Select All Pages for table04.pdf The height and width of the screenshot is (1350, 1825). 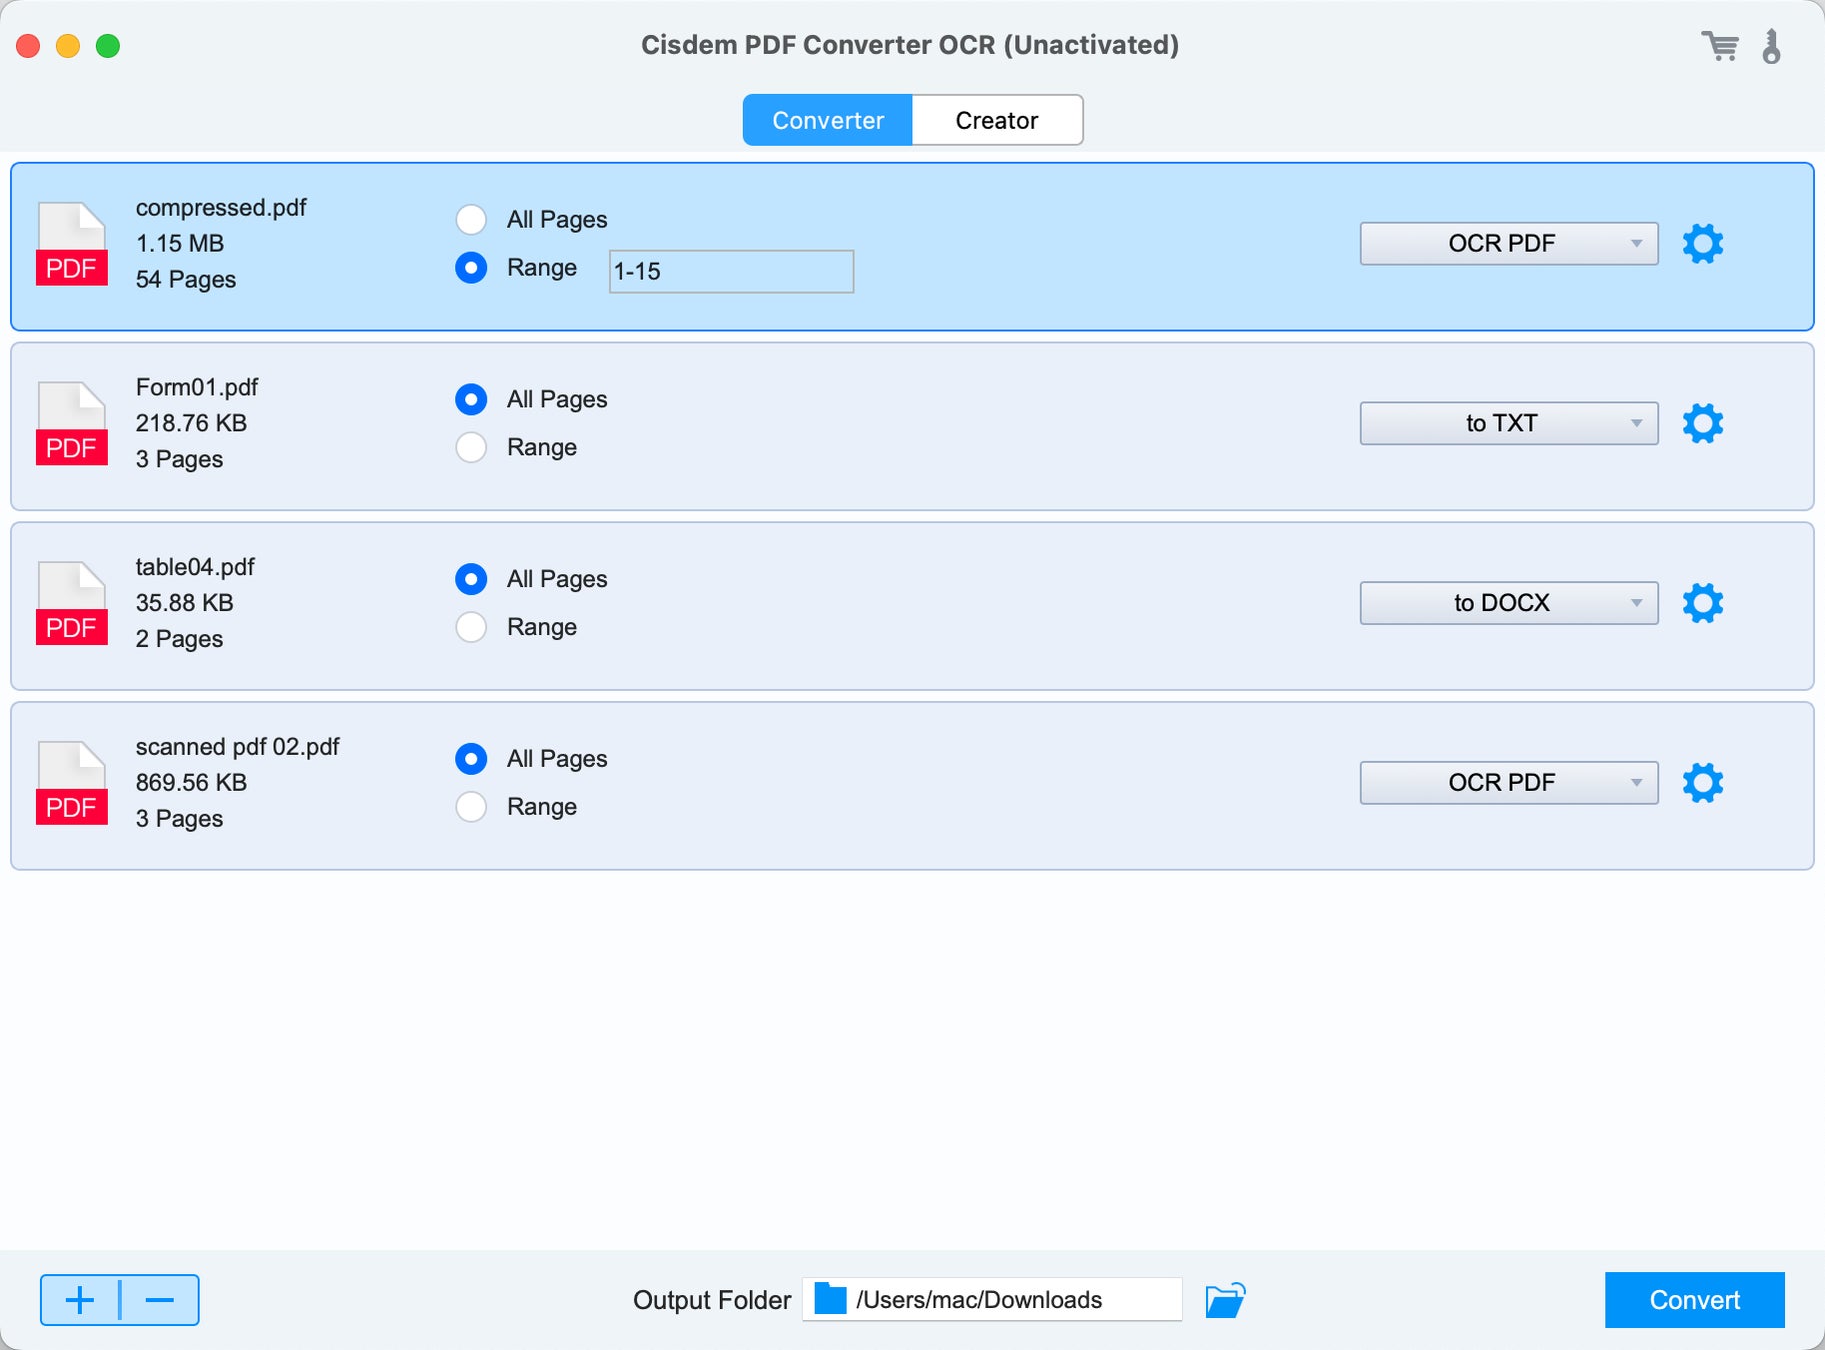[x=471, y=579]
